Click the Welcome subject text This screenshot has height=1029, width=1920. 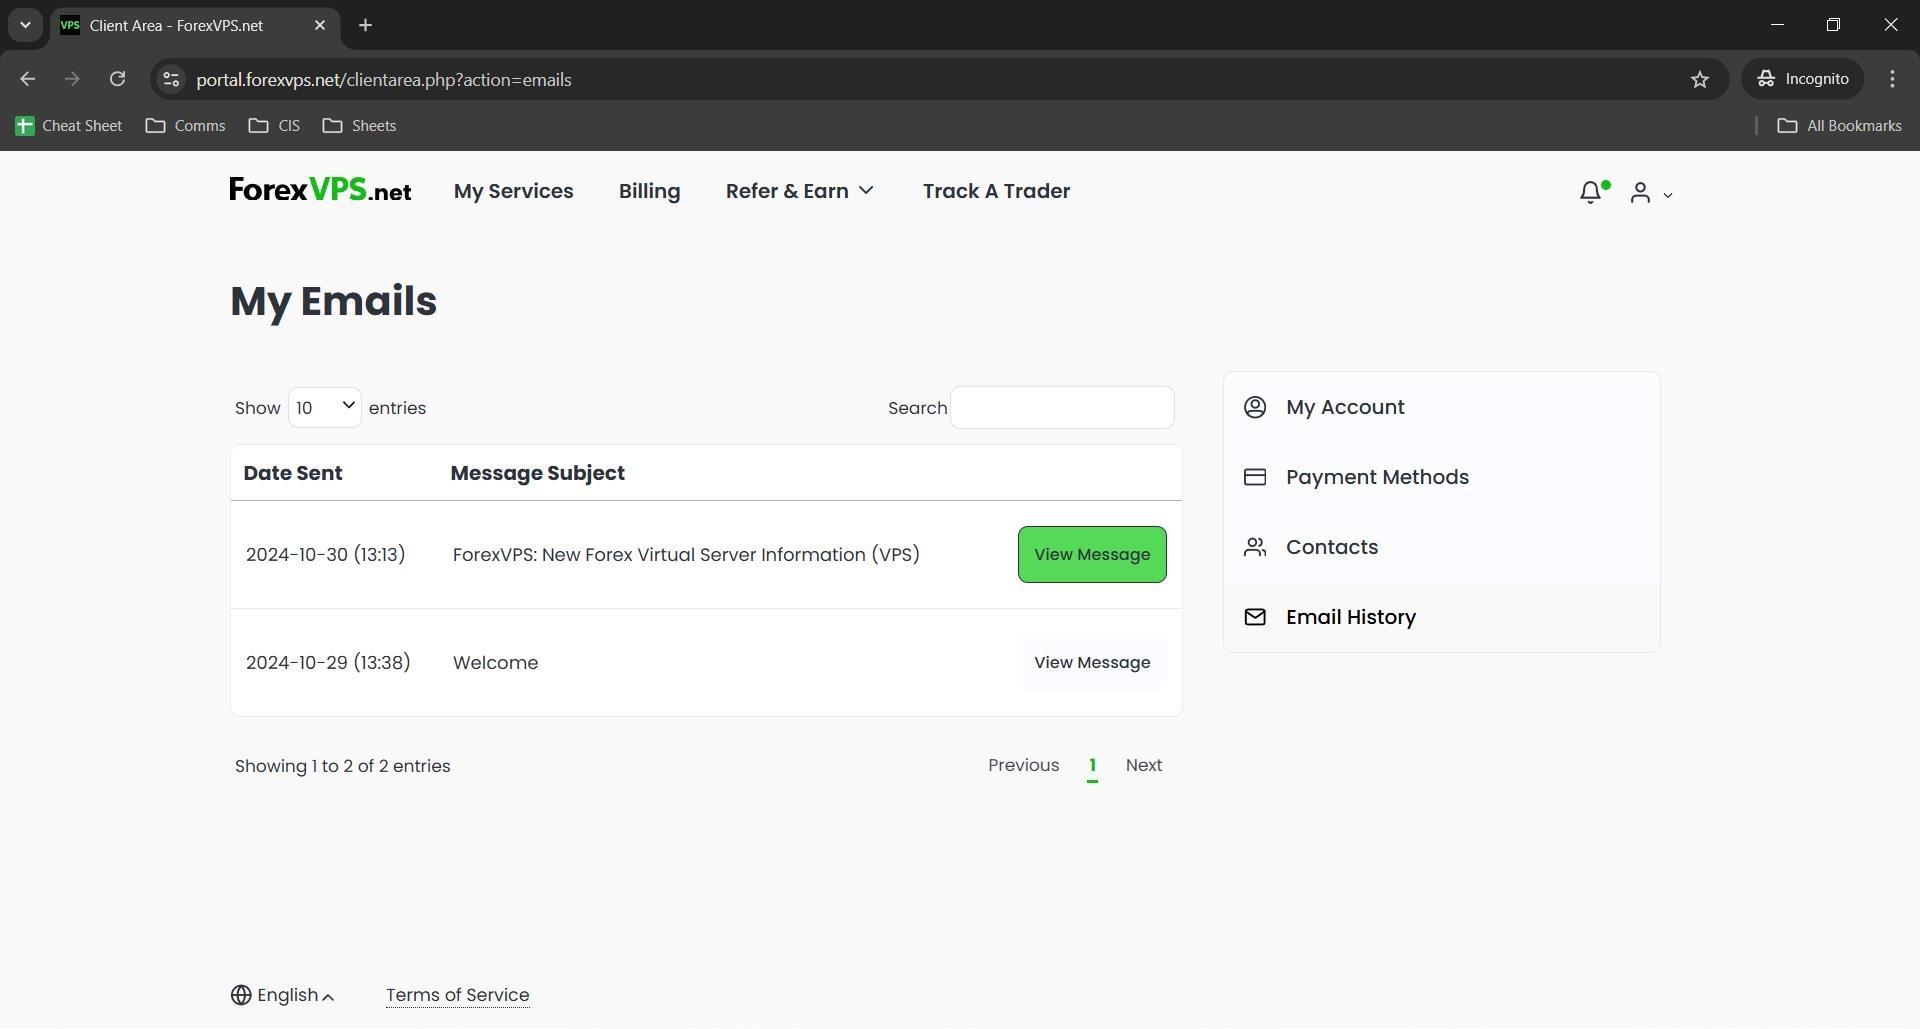(495, 662)
